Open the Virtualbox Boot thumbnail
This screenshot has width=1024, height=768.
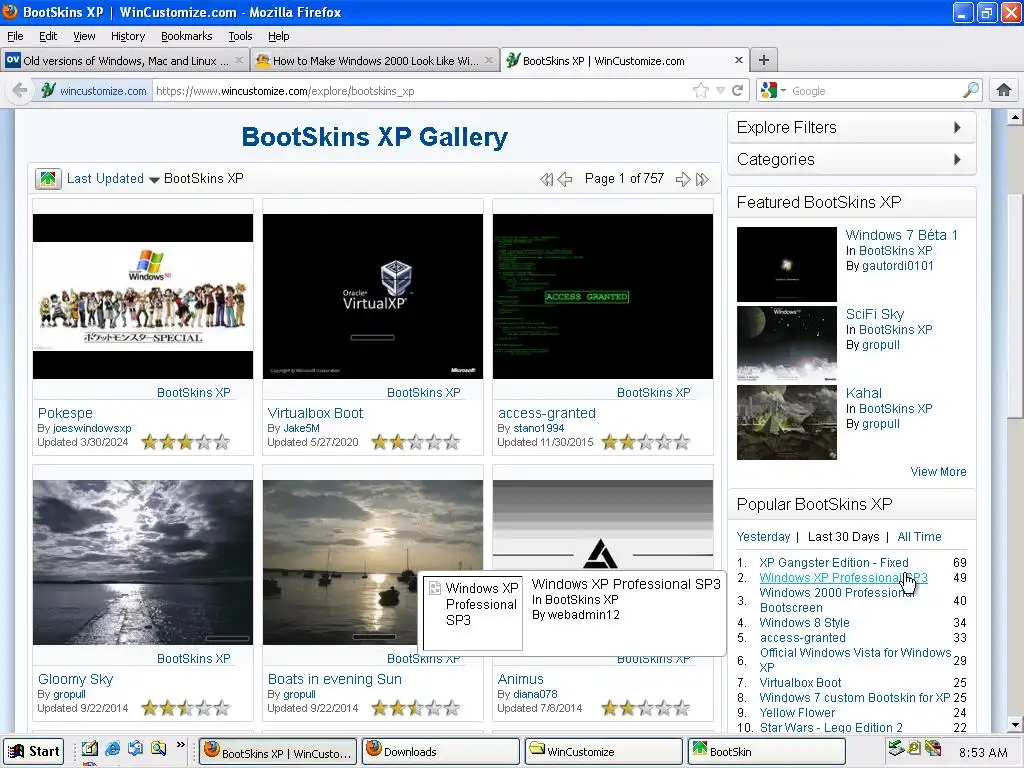(373, 296)
